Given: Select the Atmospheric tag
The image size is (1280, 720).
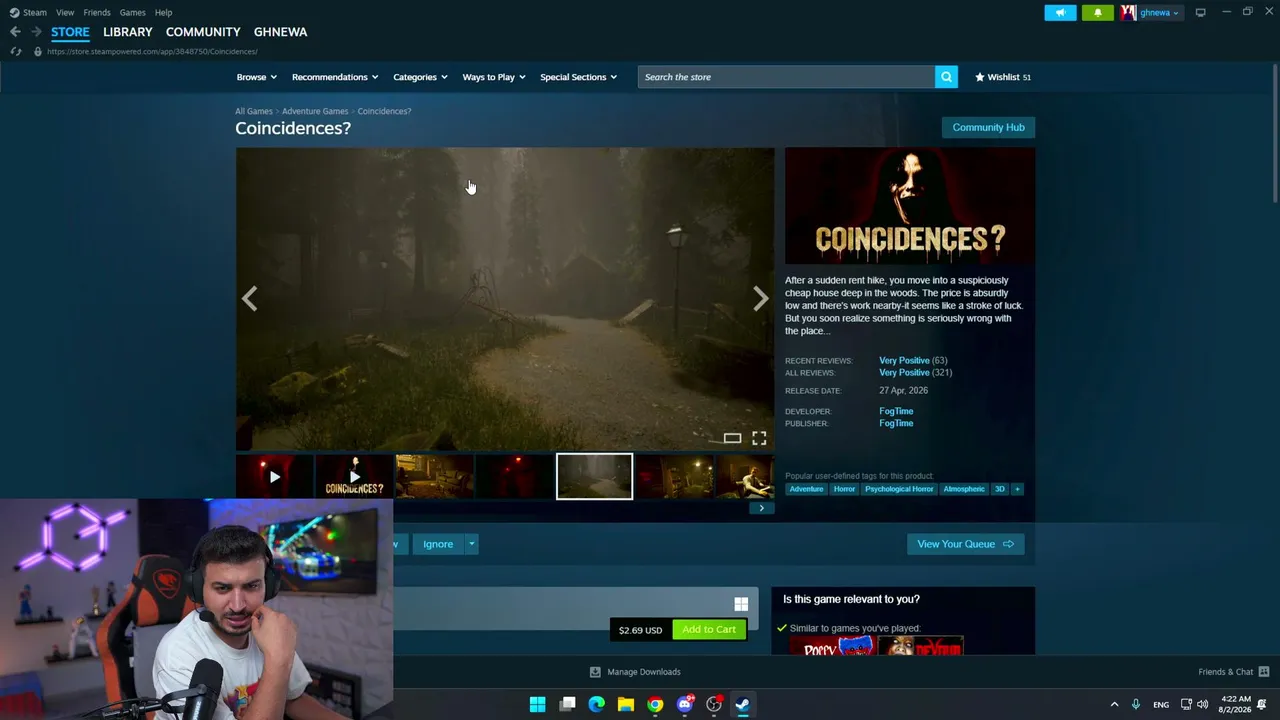Looking at the screenshot, I should (964, 489).
